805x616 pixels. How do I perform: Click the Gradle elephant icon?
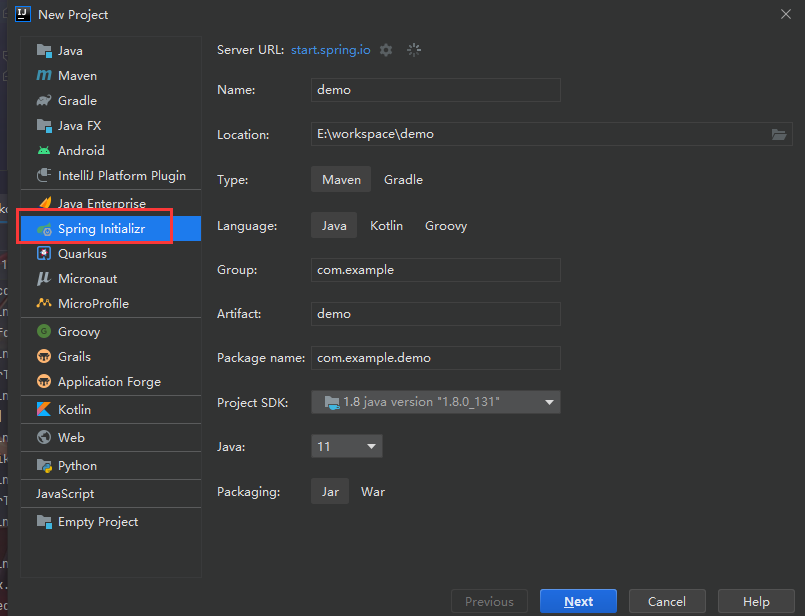click(x=44, y=101)
